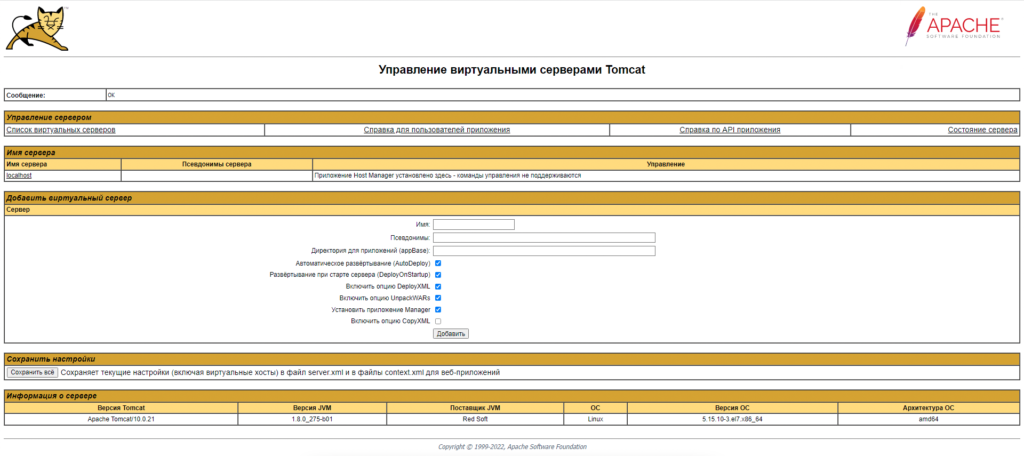The height and width of the screenshot is (456, 1024).
Task: Click the Имя сервера column header
Action: point(63,164)
